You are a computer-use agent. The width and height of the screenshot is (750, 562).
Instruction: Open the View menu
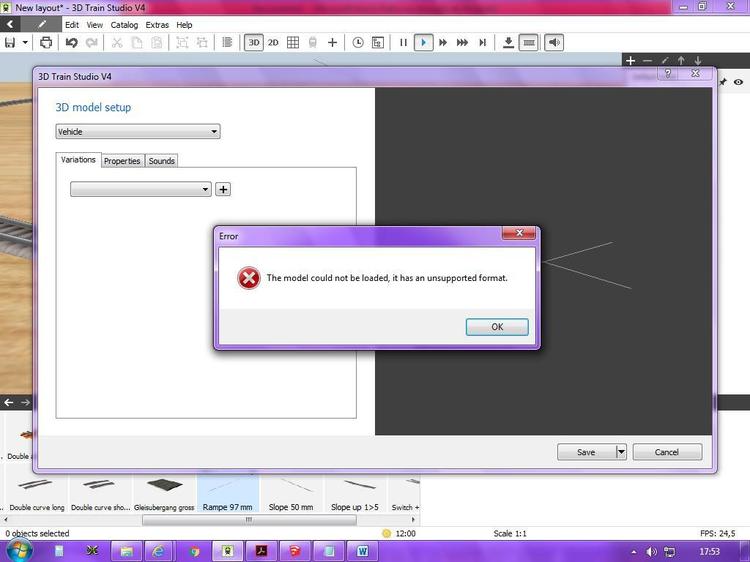coord(94,25)
